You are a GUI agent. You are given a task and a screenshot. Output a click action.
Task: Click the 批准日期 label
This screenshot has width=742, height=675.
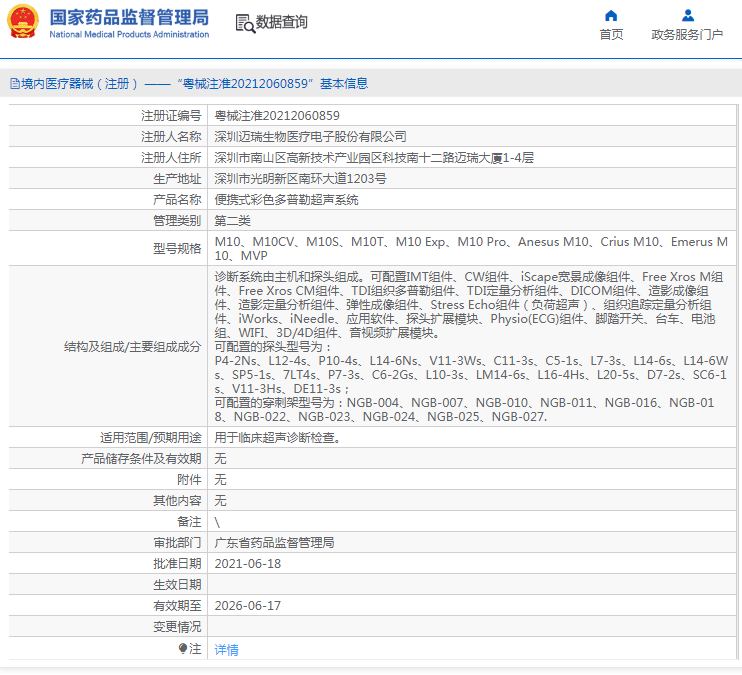coord(177,564)
